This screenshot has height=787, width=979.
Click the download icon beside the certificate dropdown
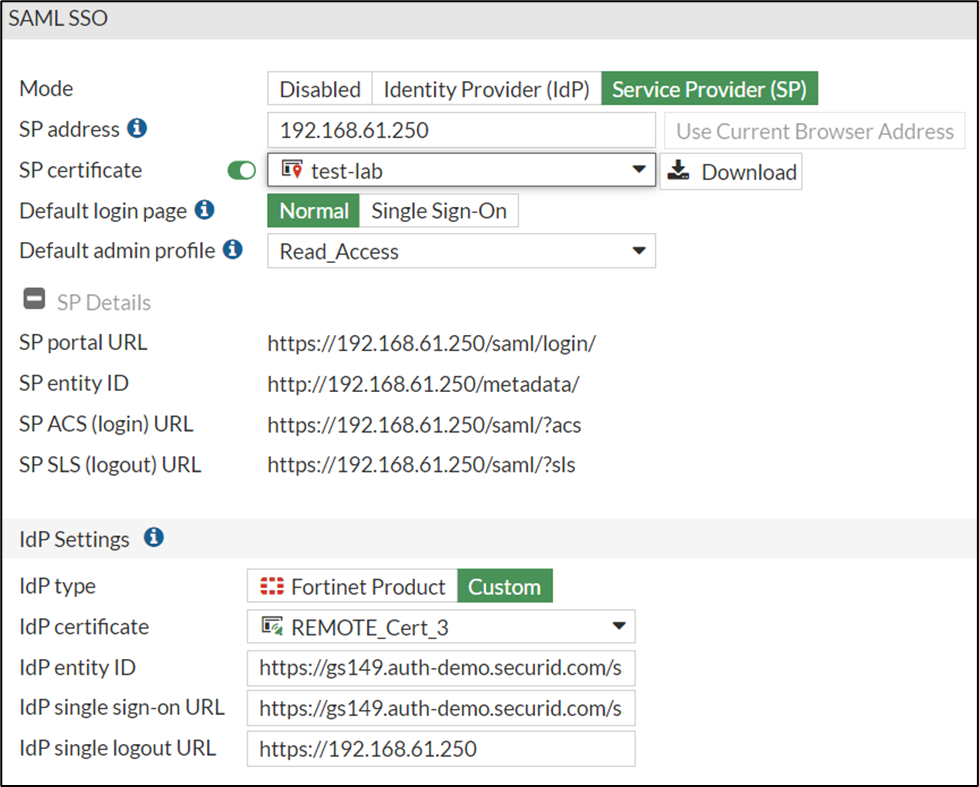click(679, 171)
